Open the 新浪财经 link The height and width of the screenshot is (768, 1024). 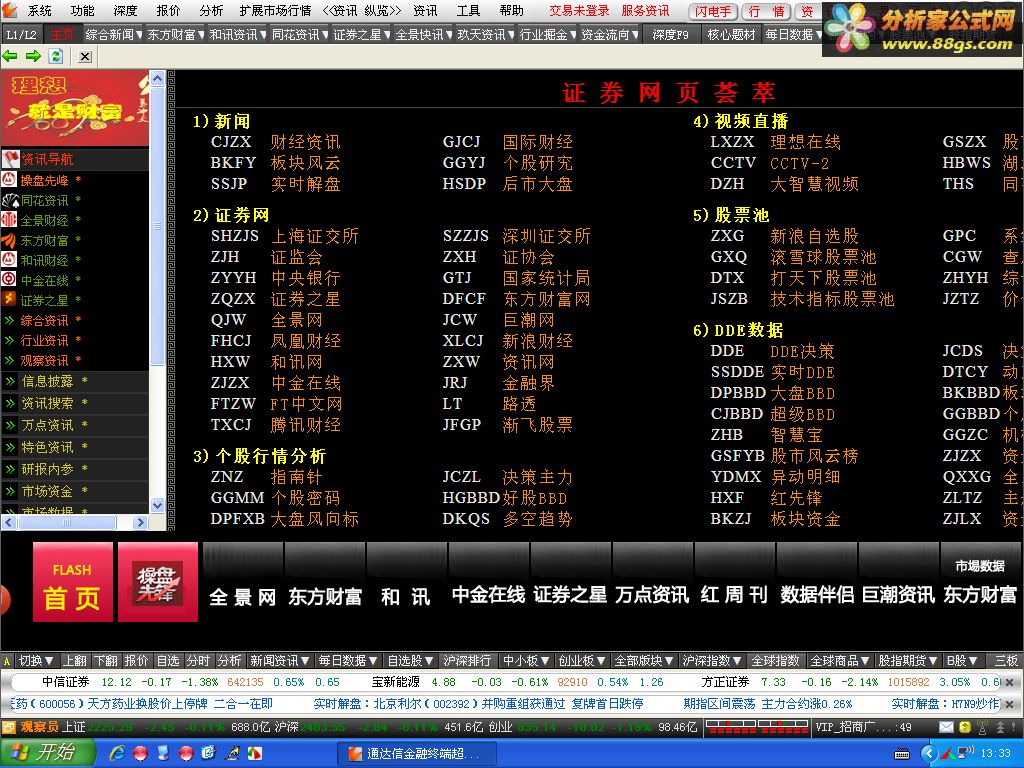point(537,340)
